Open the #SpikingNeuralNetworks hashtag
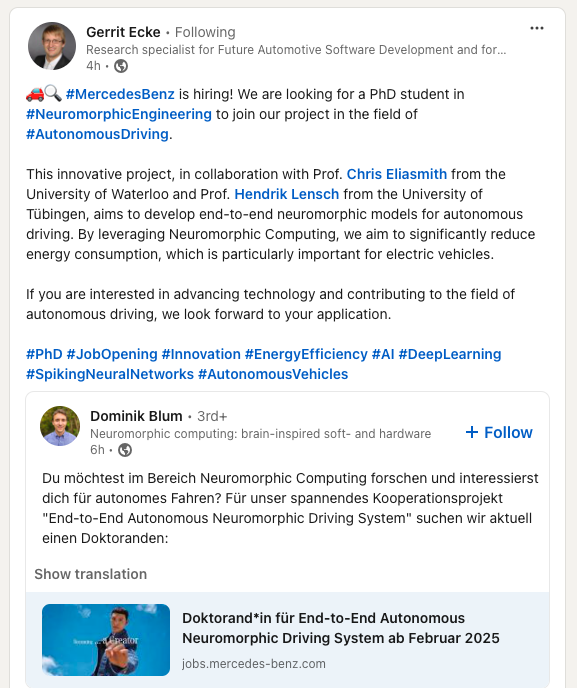This screenshot has width=577, height=688. pos(110,374)
